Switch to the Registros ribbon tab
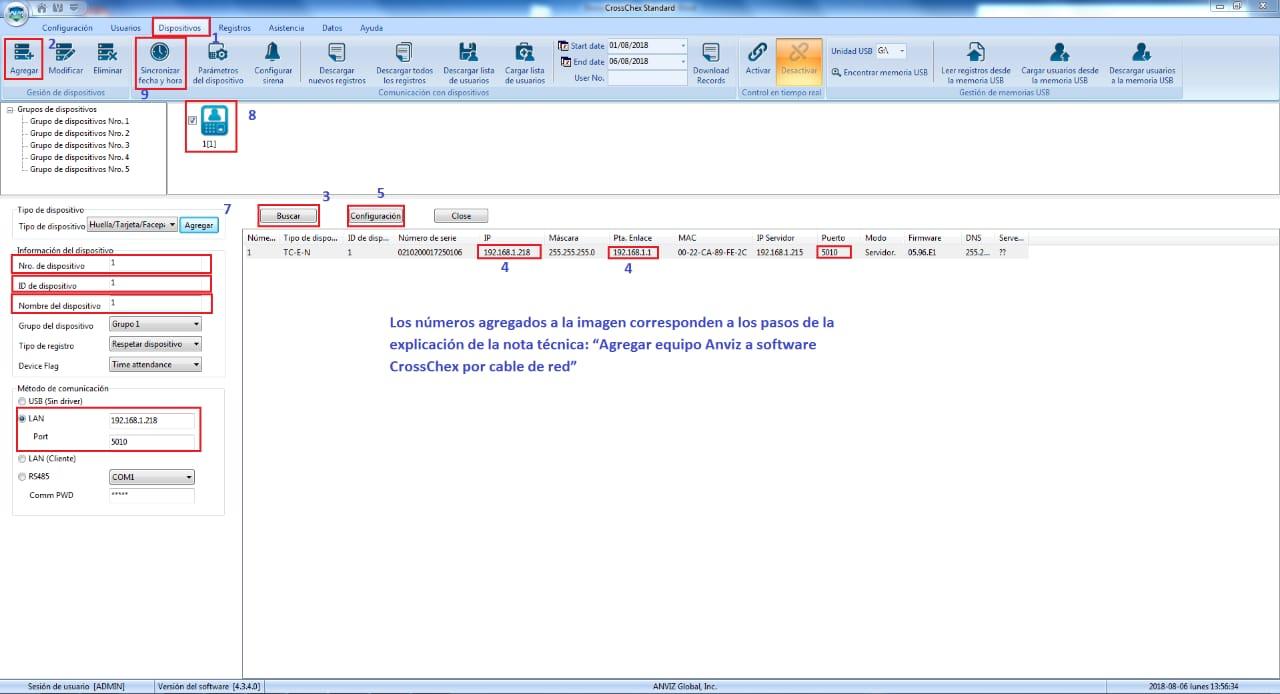This screenshot has width=1280, height=694. pyautogui.click(x=234, y=28)
